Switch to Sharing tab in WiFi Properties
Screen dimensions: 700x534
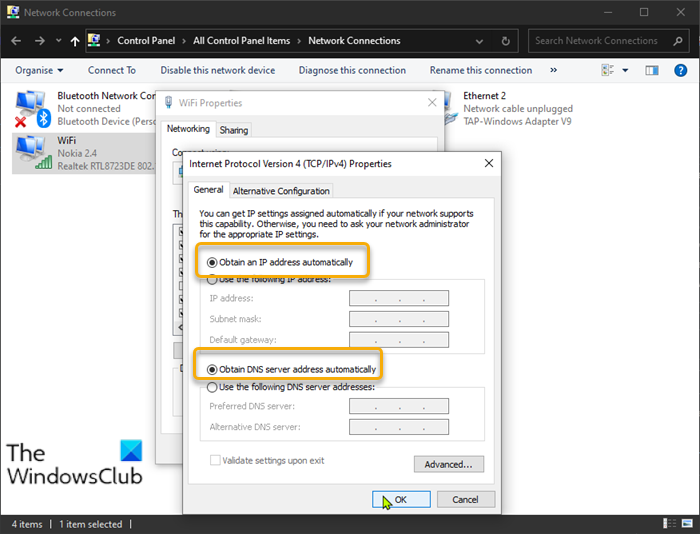[234, 130]
